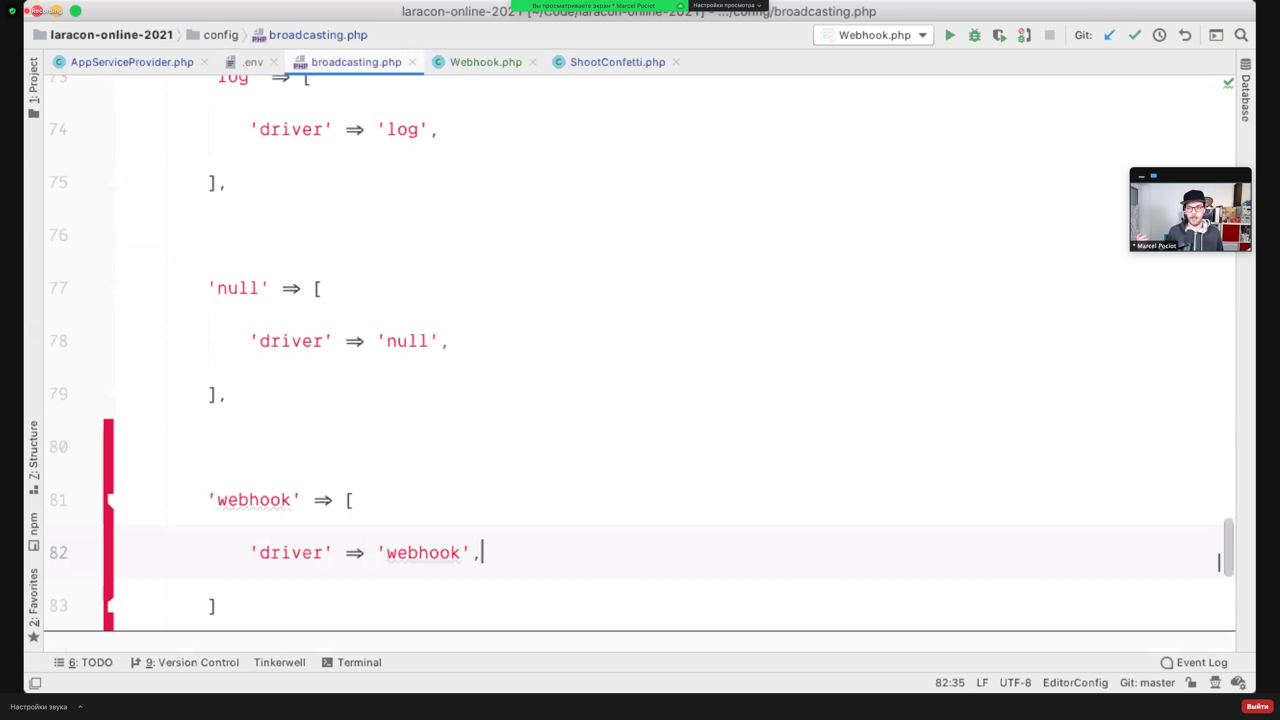Switch to the ShootConfetti.php tab

click(x=617, y=62)
